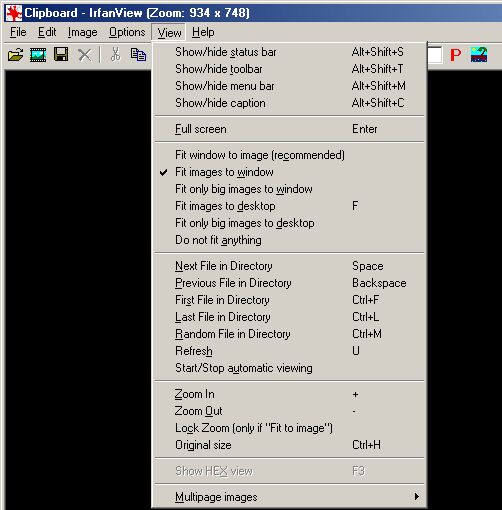Click the About IrfanView picture icon

pyautogui.click(x=479, y=55)
